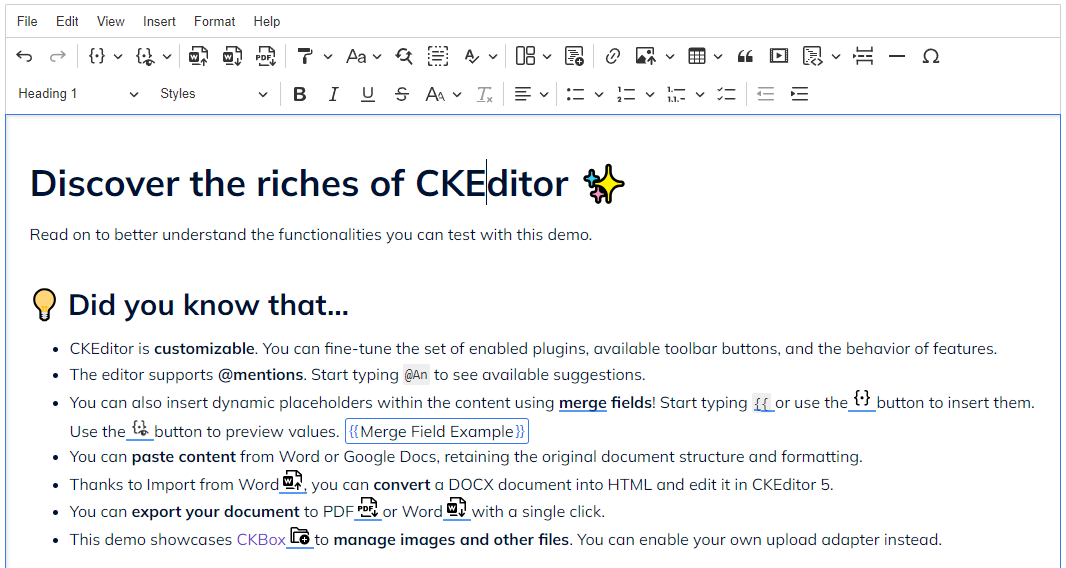Expand bulleted list style arrow
Screen dimensions: 1066x568
click(x=599, y=95)
